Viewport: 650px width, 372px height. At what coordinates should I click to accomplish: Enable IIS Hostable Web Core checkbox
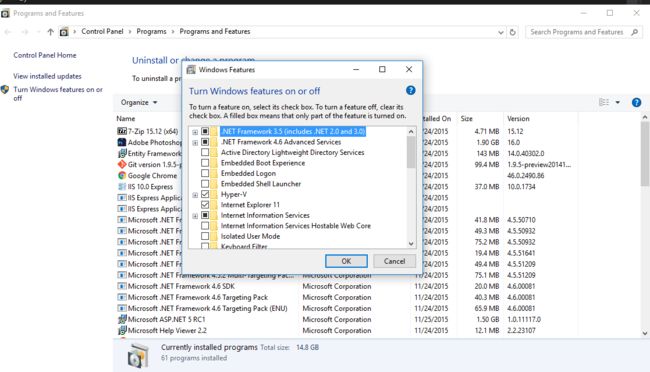tap(205, 226)
